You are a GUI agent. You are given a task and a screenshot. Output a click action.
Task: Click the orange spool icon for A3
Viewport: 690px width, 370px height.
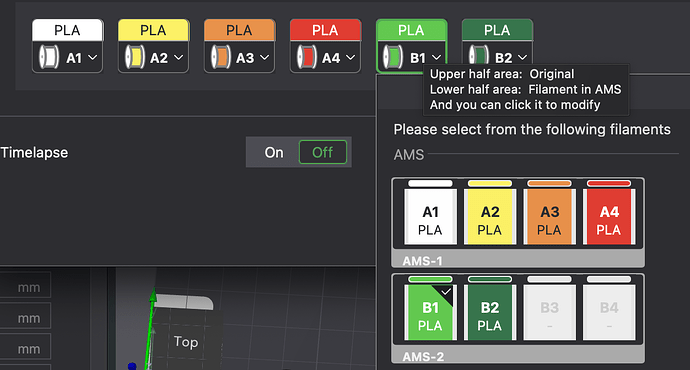(220, 57)
